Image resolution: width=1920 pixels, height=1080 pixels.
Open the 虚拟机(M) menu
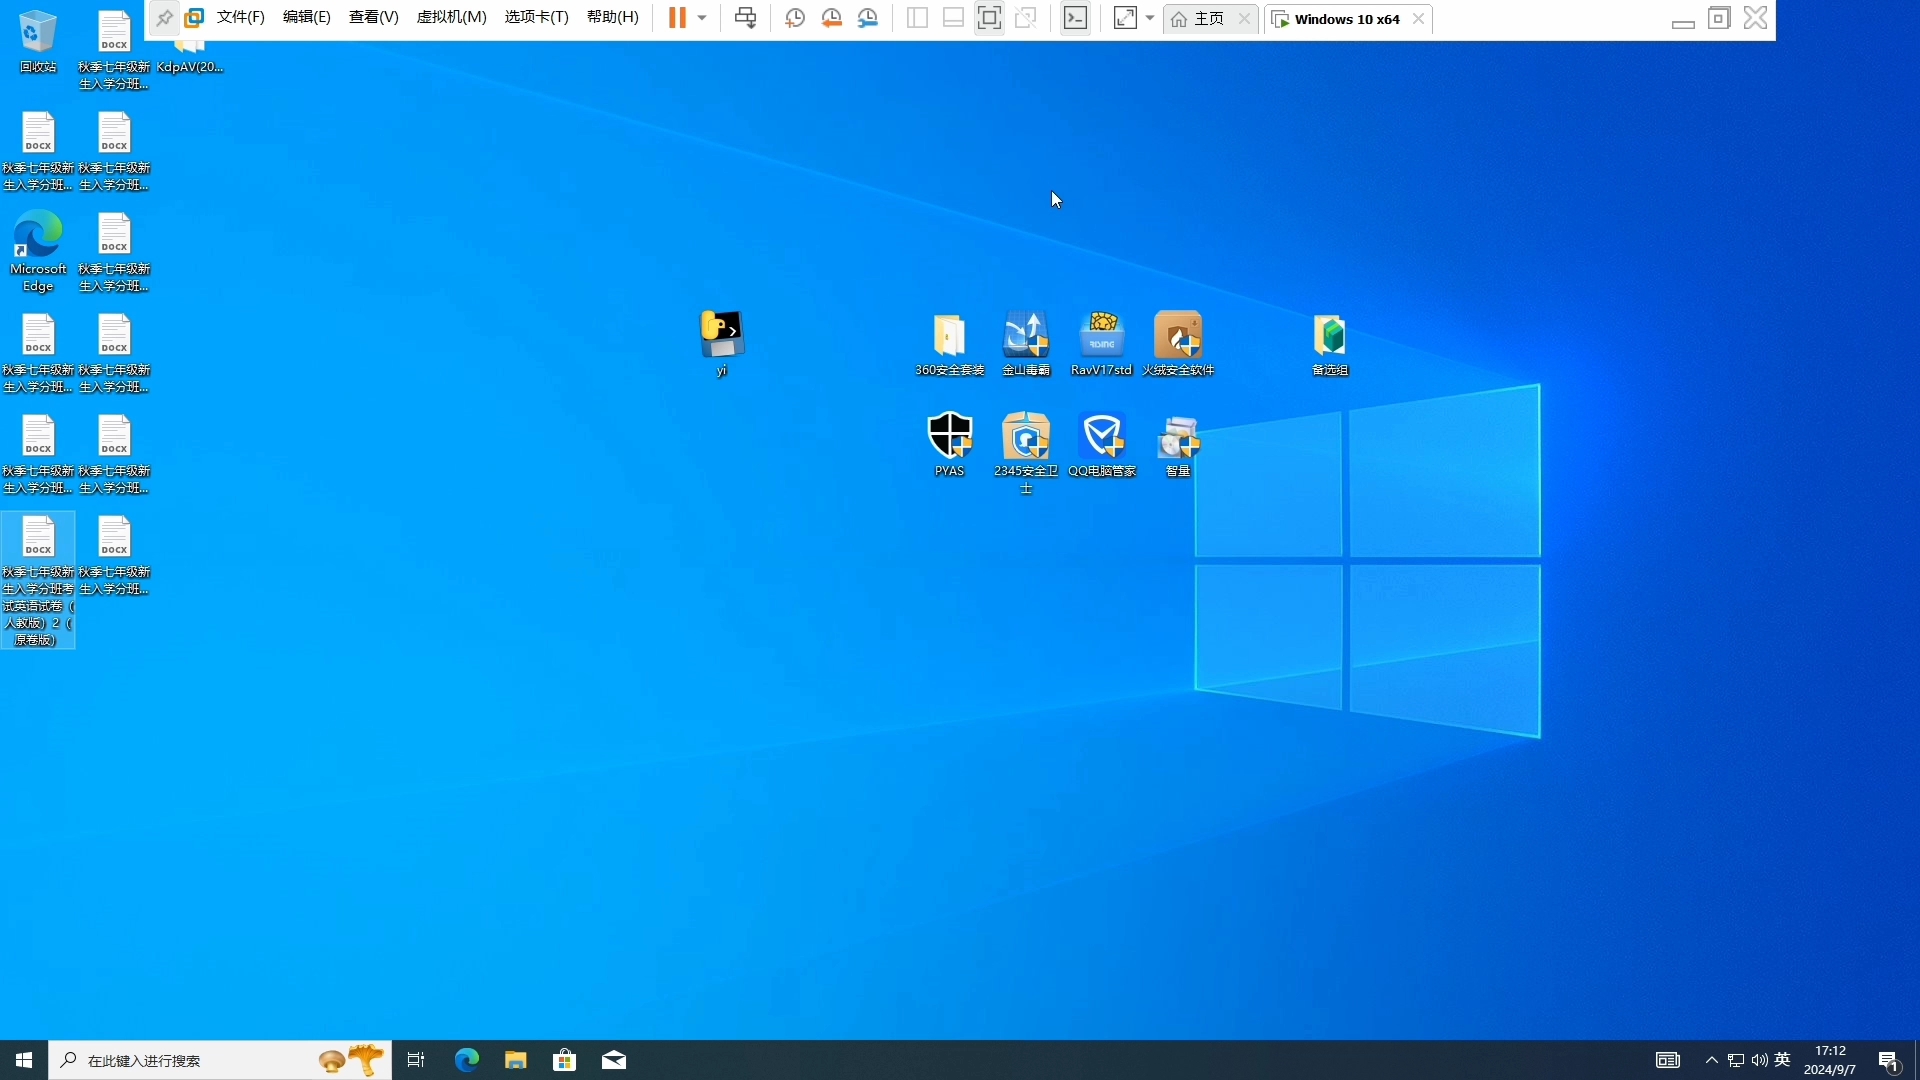pos(451,18)
